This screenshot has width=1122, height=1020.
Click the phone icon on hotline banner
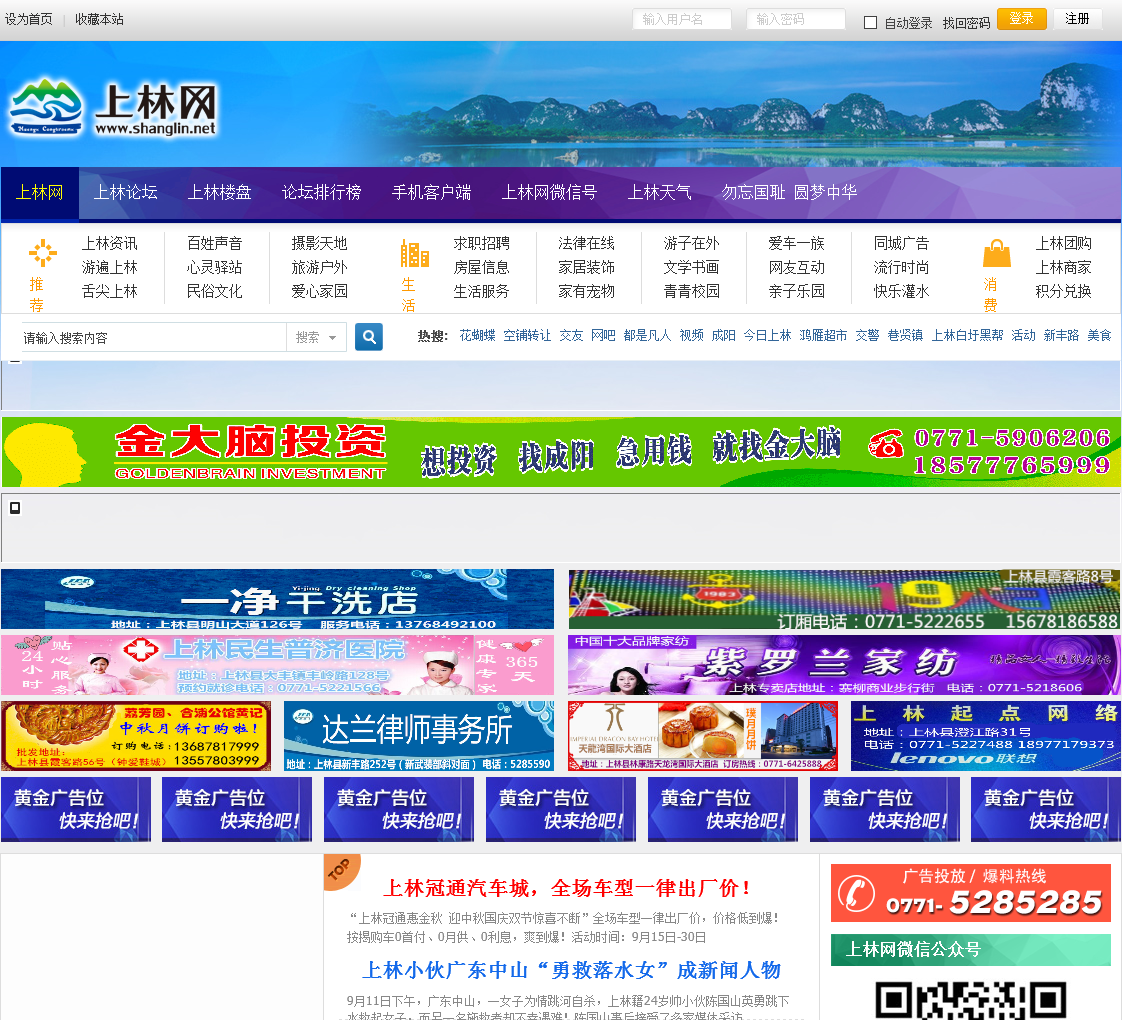pyautogui.click(x=857, y=893)
